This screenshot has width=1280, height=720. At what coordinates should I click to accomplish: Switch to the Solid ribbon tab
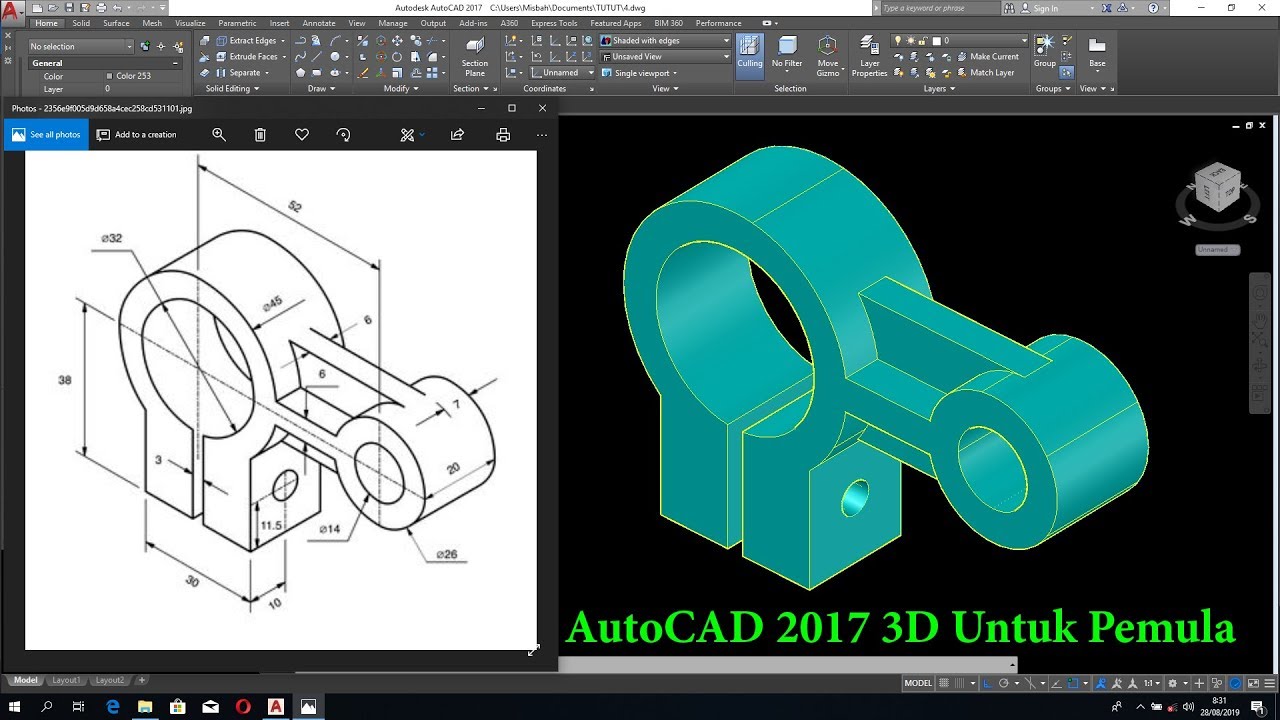click(x=81, y=23)
